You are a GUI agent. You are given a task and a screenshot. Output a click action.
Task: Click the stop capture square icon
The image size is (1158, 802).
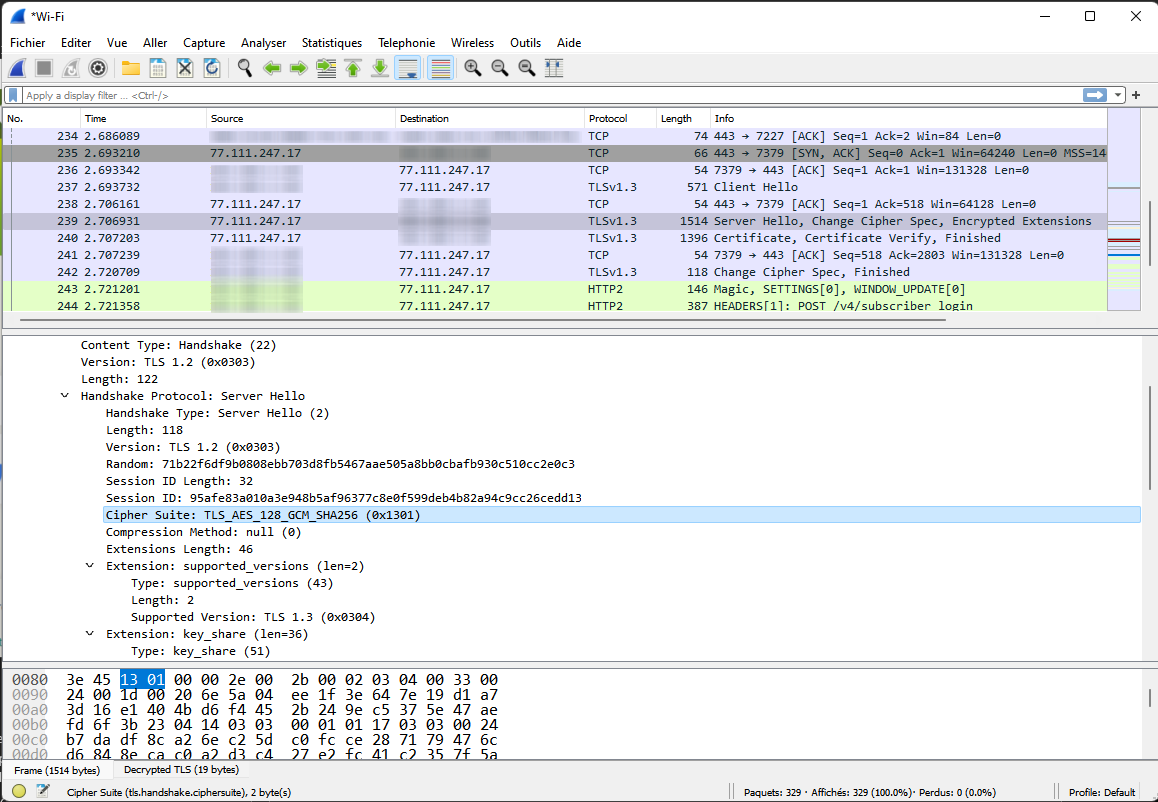click(44, 69)
